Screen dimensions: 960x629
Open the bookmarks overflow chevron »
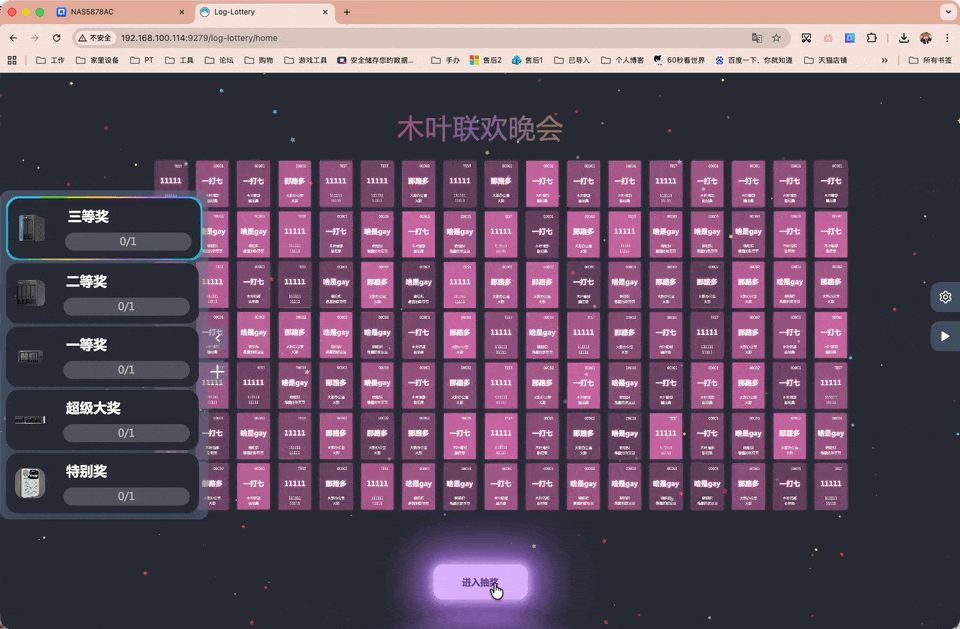(884, 61)
